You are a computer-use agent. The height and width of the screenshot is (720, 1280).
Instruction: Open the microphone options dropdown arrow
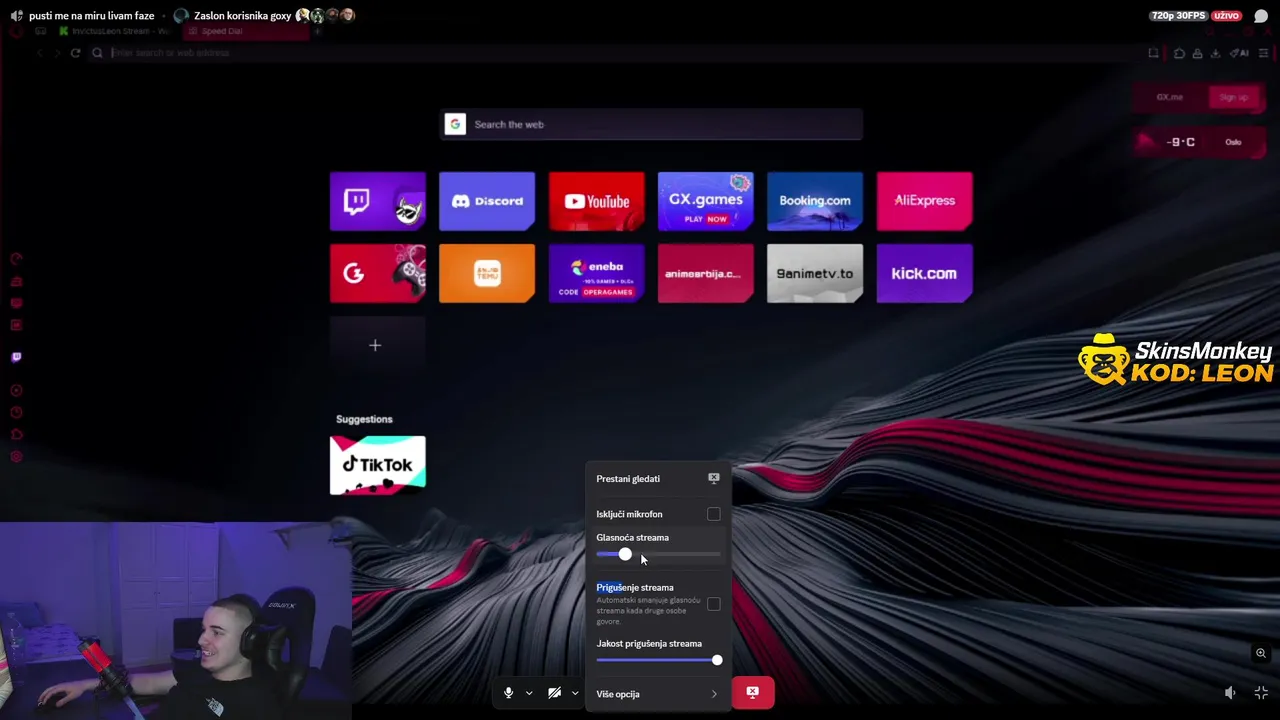(529, 693)
